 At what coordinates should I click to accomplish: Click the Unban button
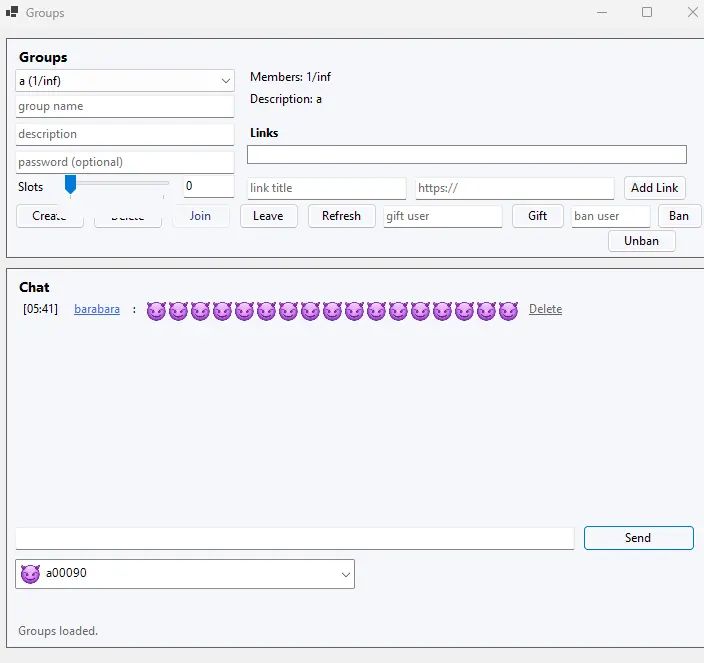641,241
